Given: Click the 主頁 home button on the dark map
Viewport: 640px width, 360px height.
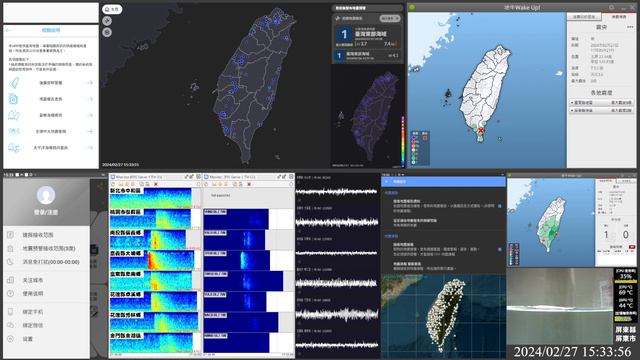Looking at the screenshot, I should click(112, 9).
